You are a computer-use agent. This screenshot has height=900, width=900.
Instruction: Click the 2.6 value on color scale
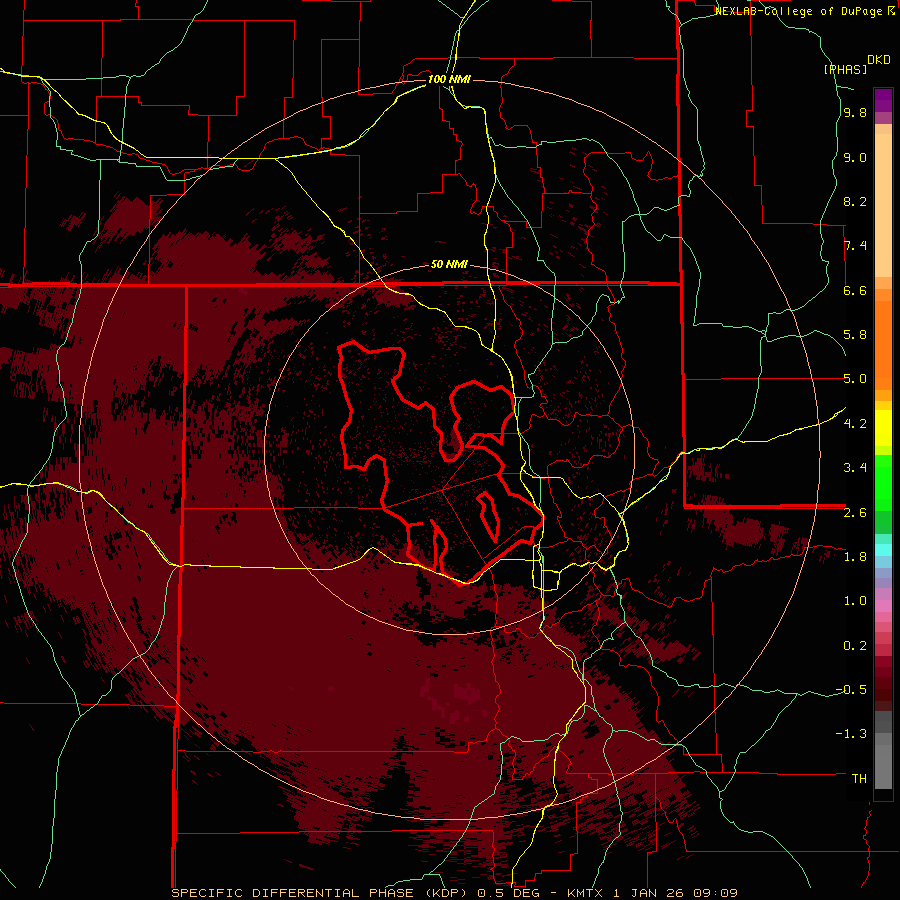[x=855, y=513]
